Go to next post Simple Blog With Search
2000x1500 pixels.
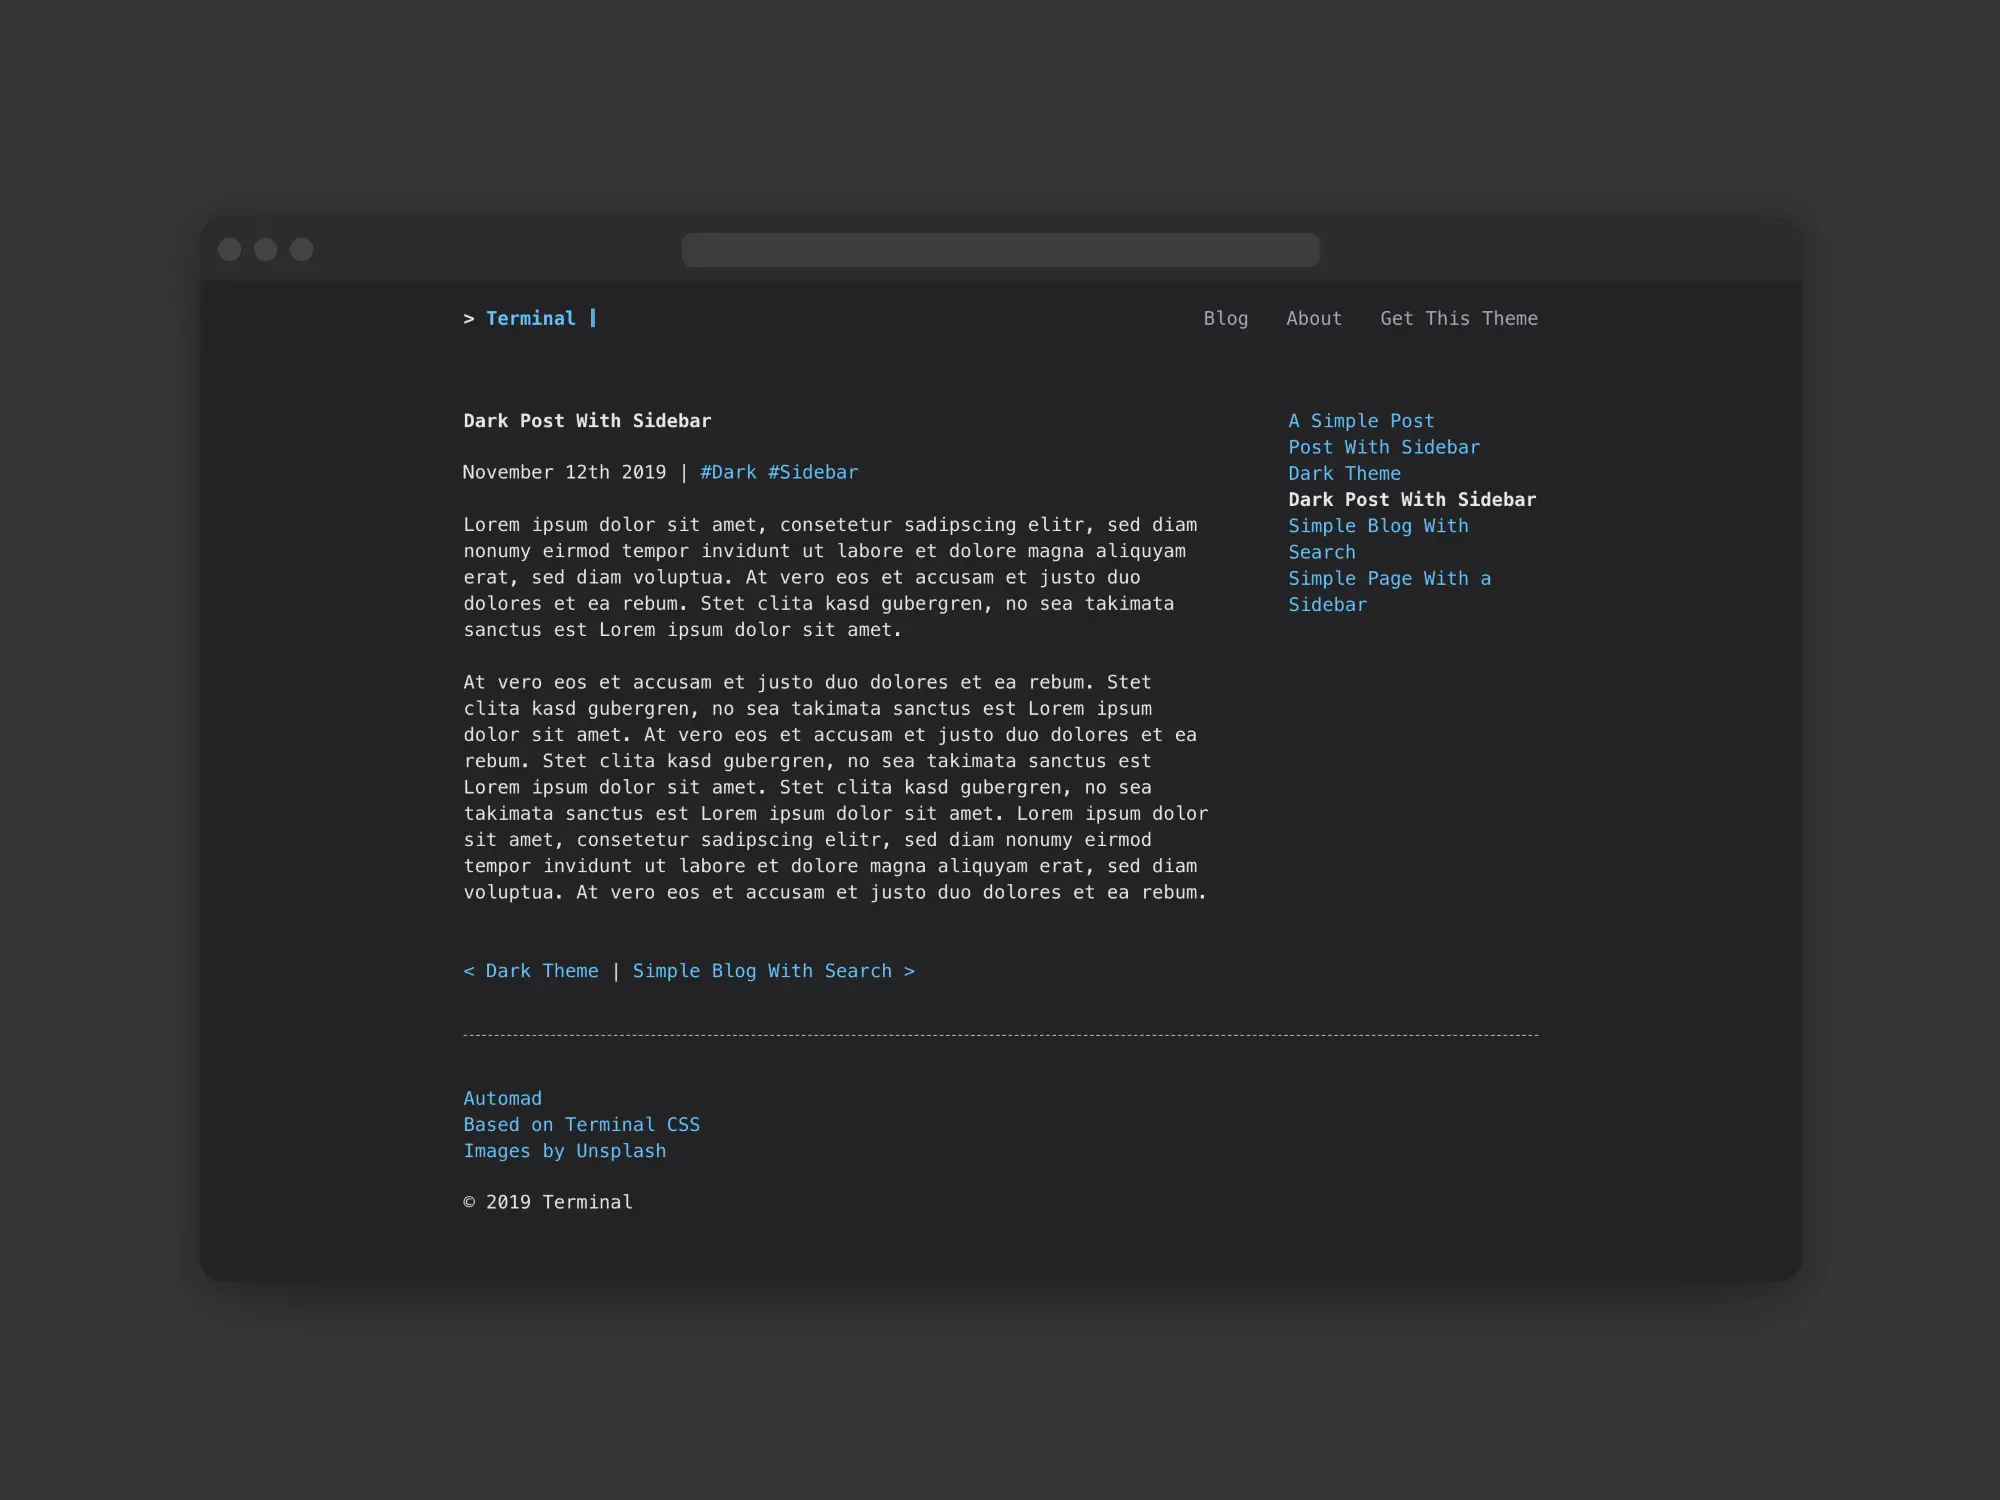coord(773,971)
